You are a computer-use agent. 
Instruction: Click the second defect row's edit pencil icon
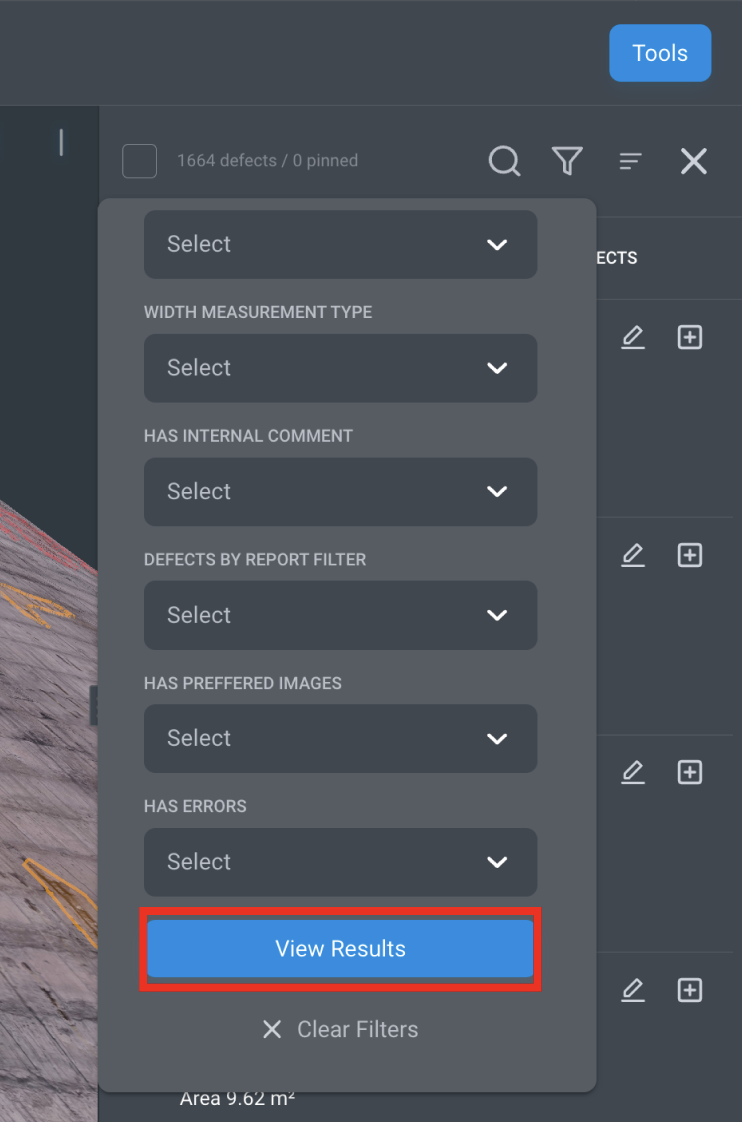633,555
